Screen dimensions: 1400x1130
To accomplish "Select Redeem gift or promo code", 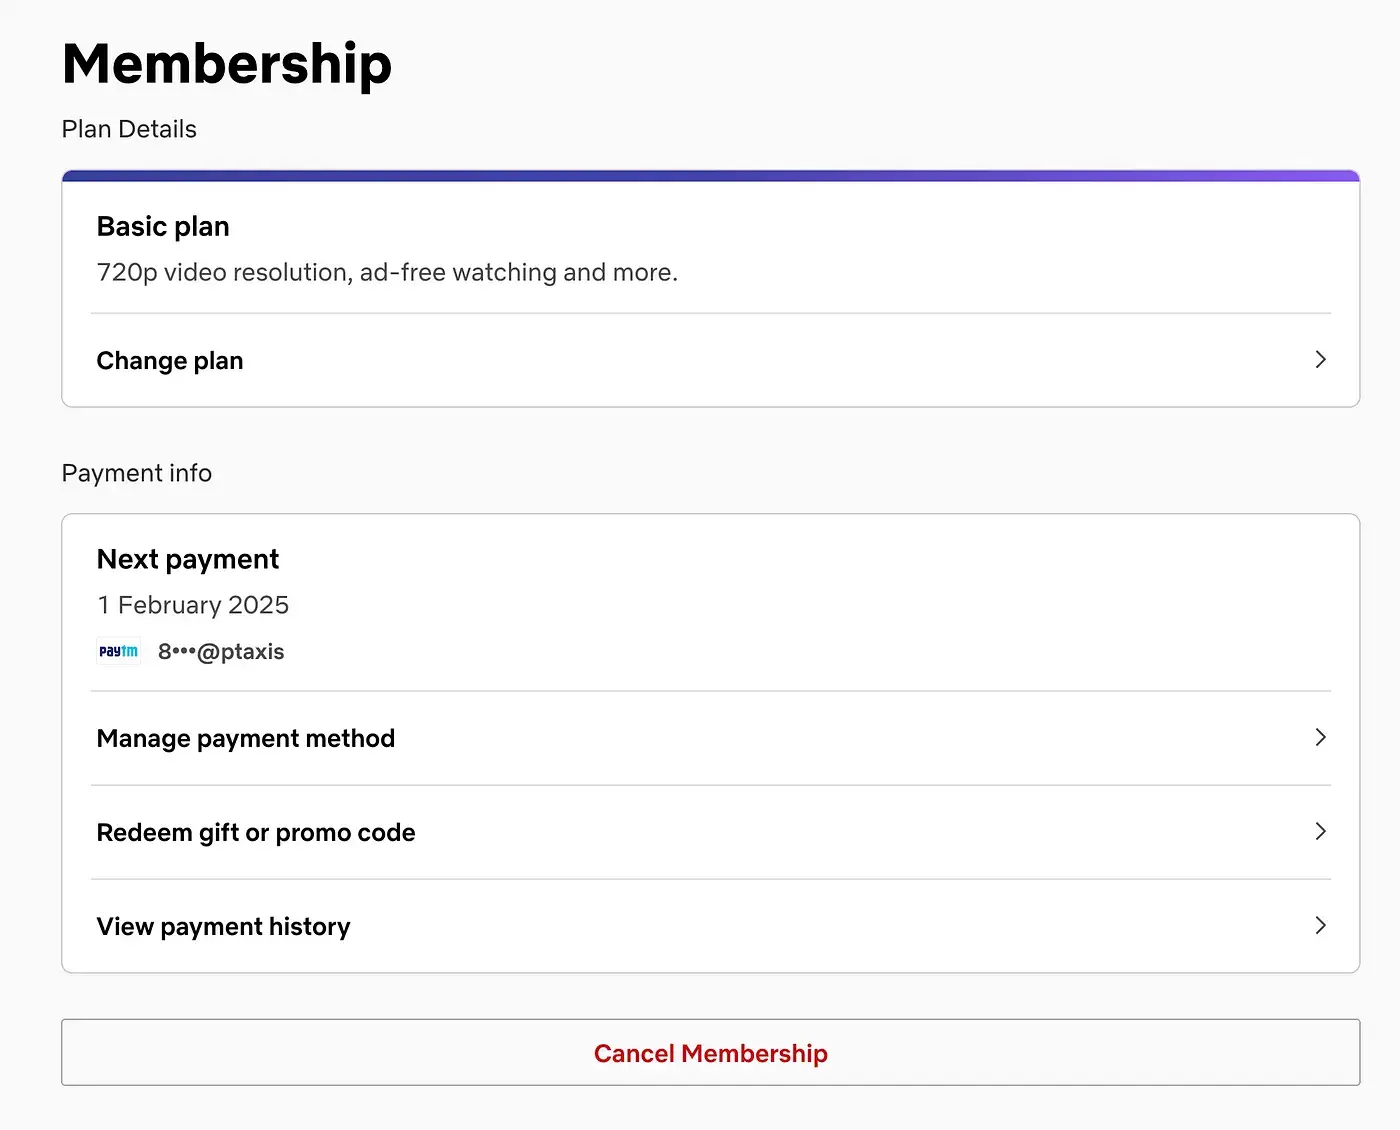I will 256,832.
